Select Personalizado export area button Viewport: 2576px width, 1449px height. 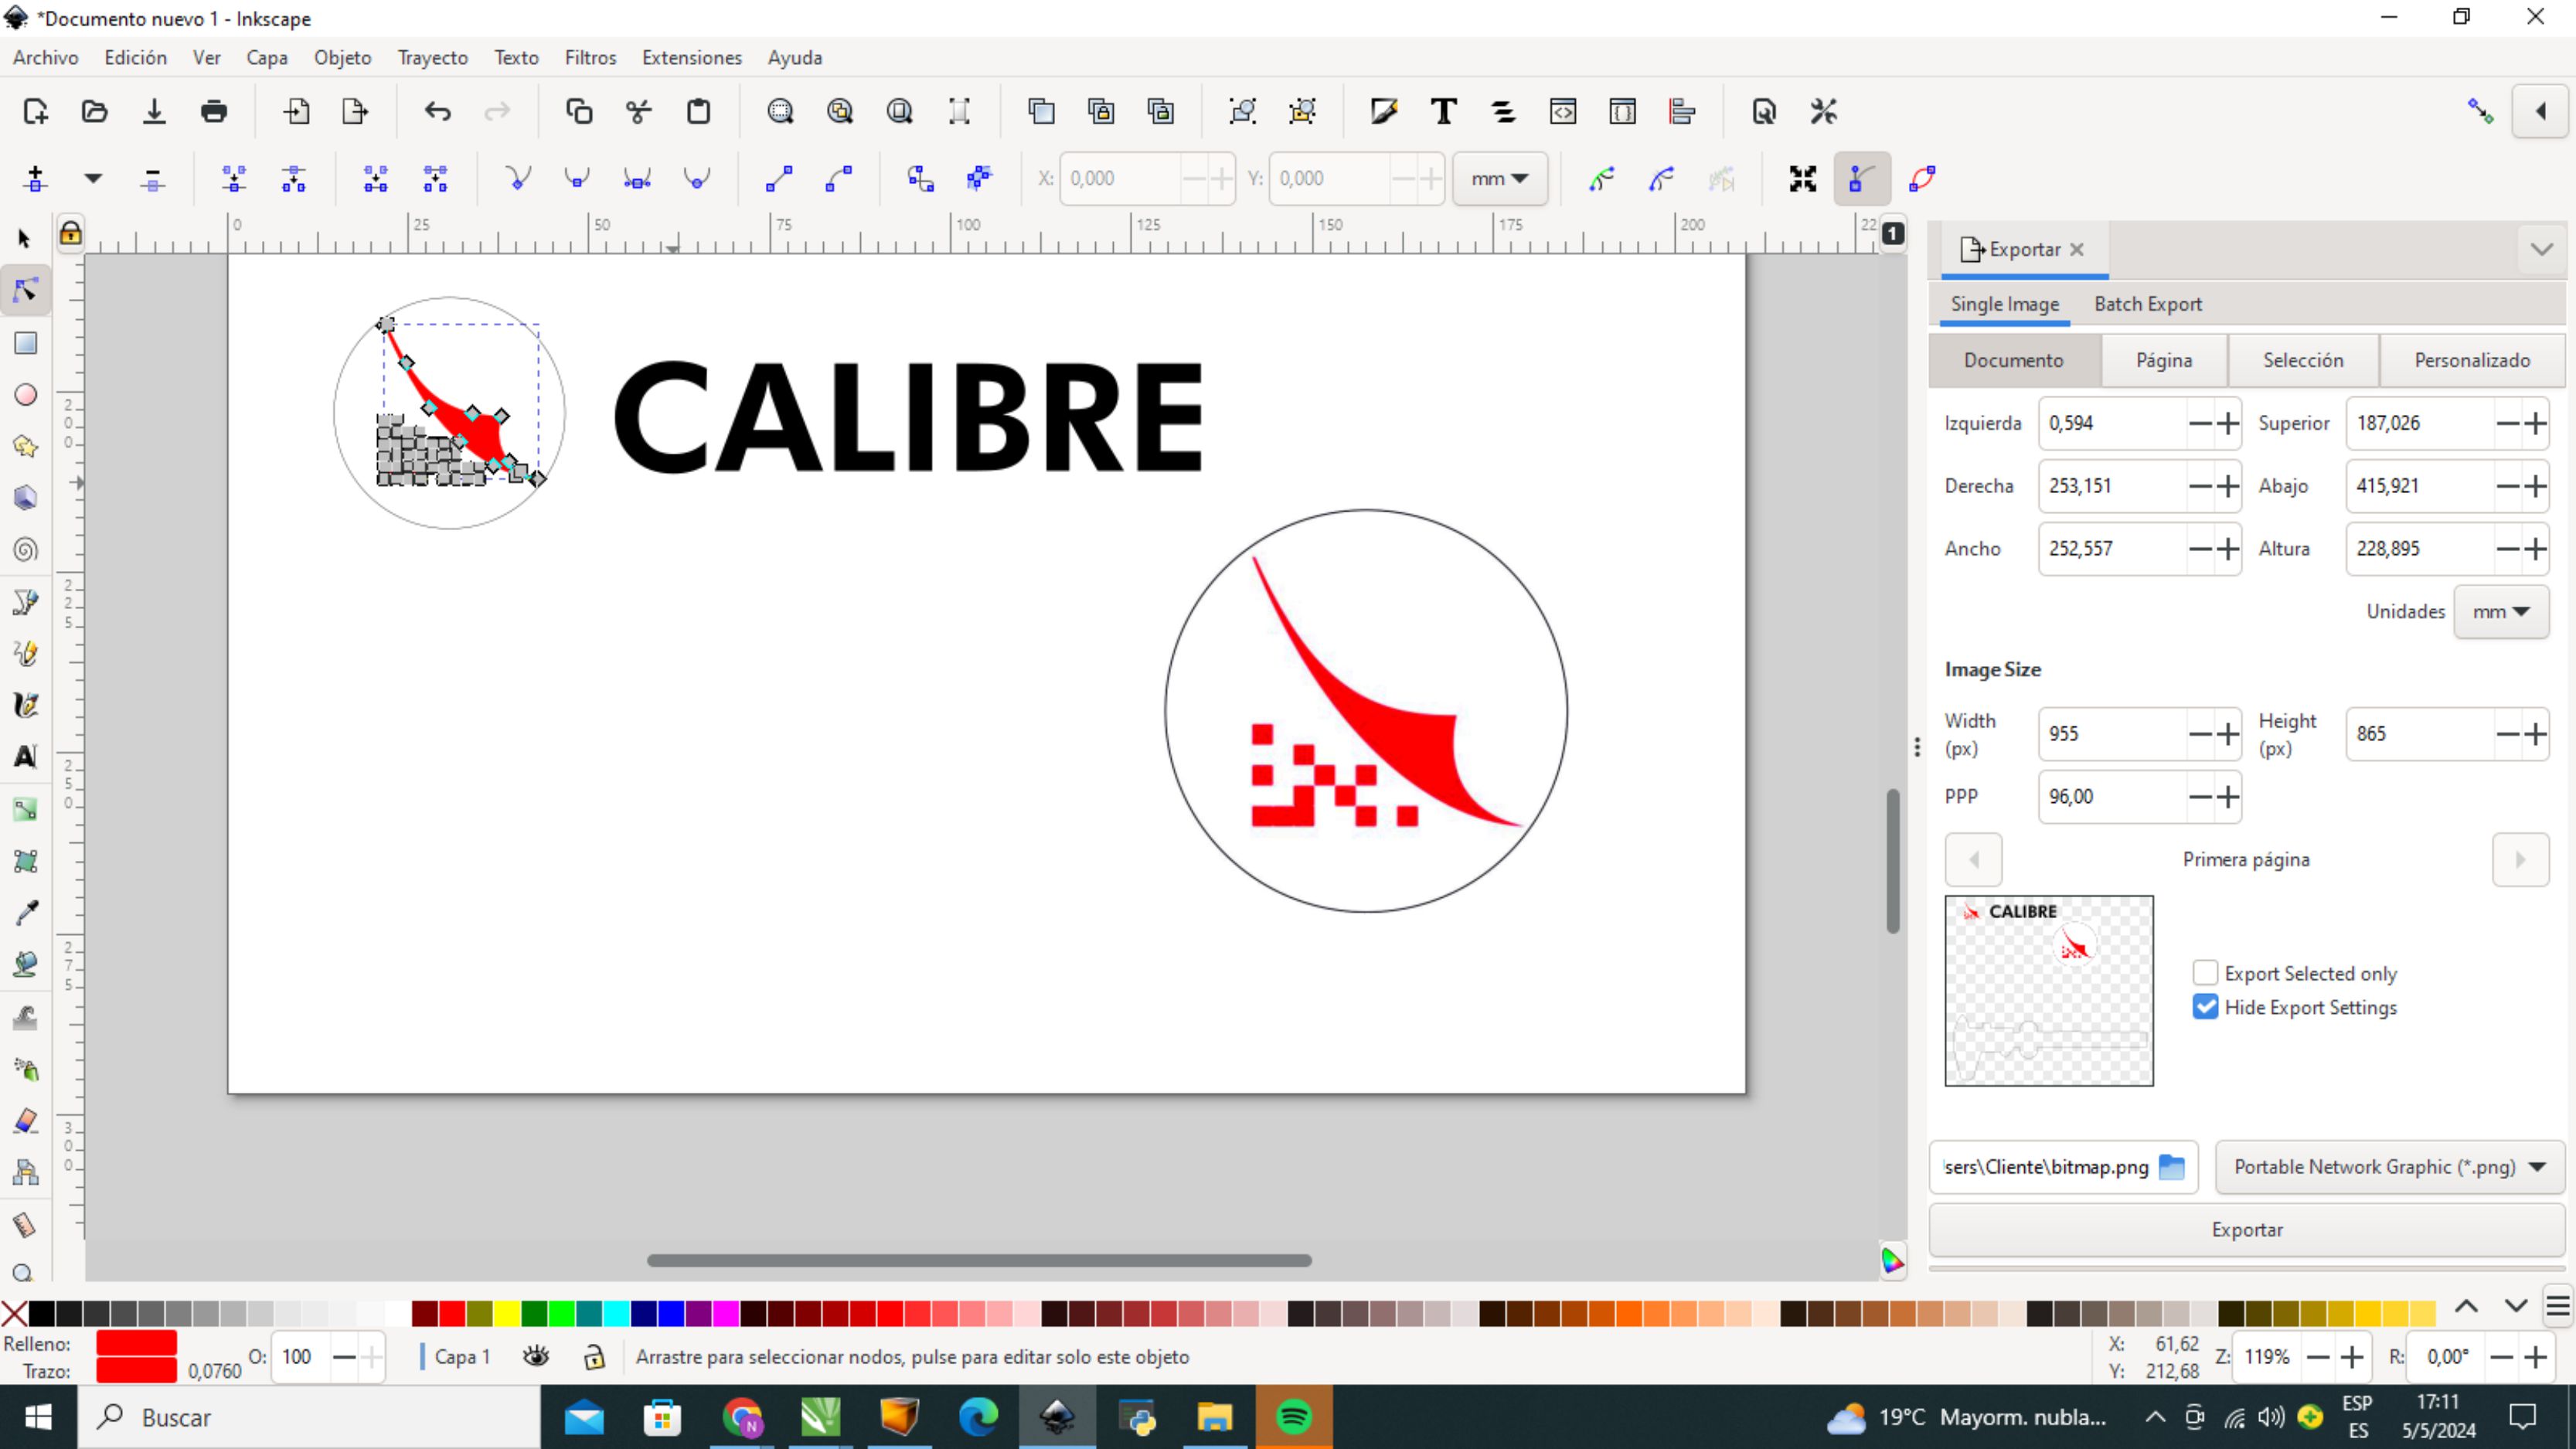(2472, 360)
